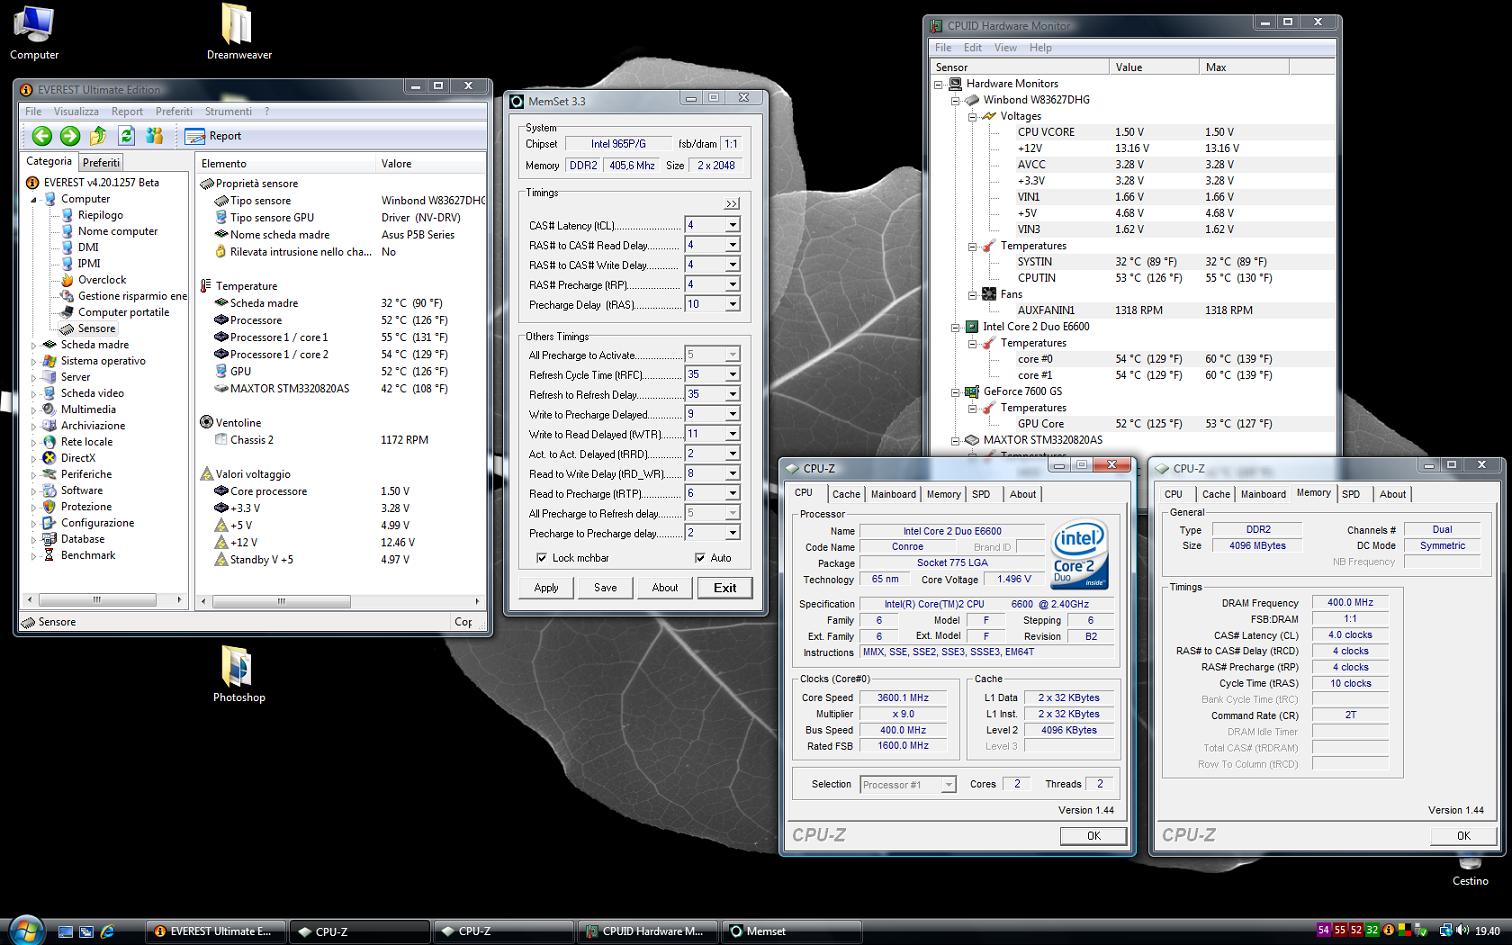This screenshot has width=1512, height=945.
Task: Click OK button in left CPU-Z window
Action: (x=1093, y=836)
